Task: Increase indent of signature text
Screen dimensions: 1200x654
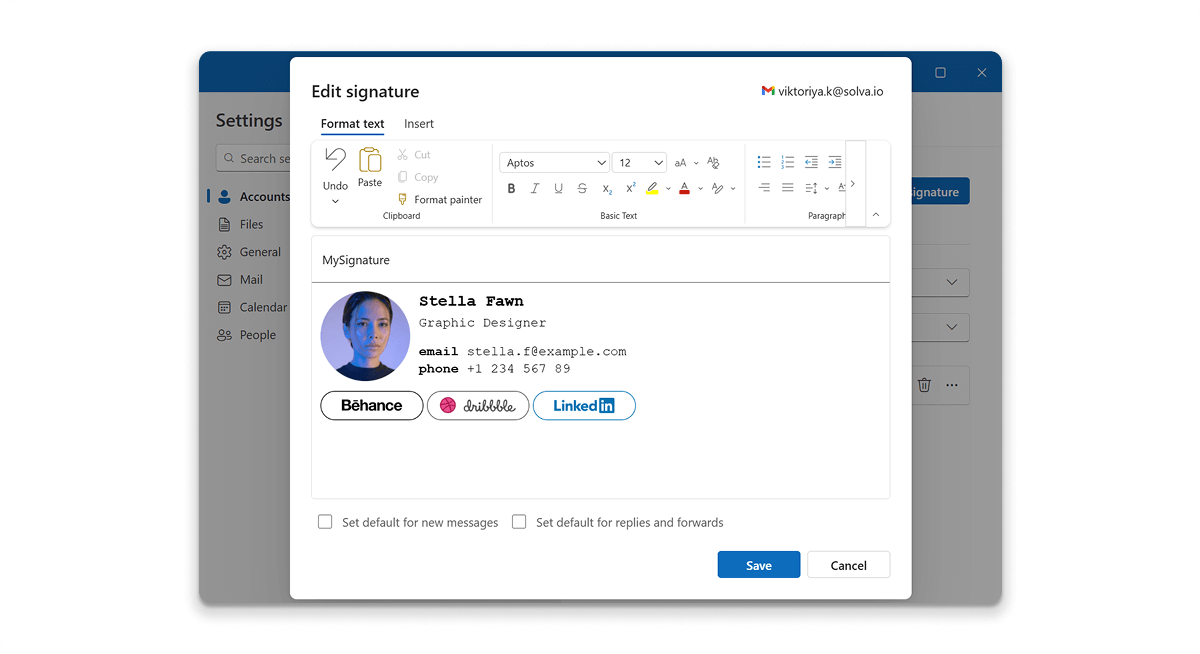Action: click(836, 161)
